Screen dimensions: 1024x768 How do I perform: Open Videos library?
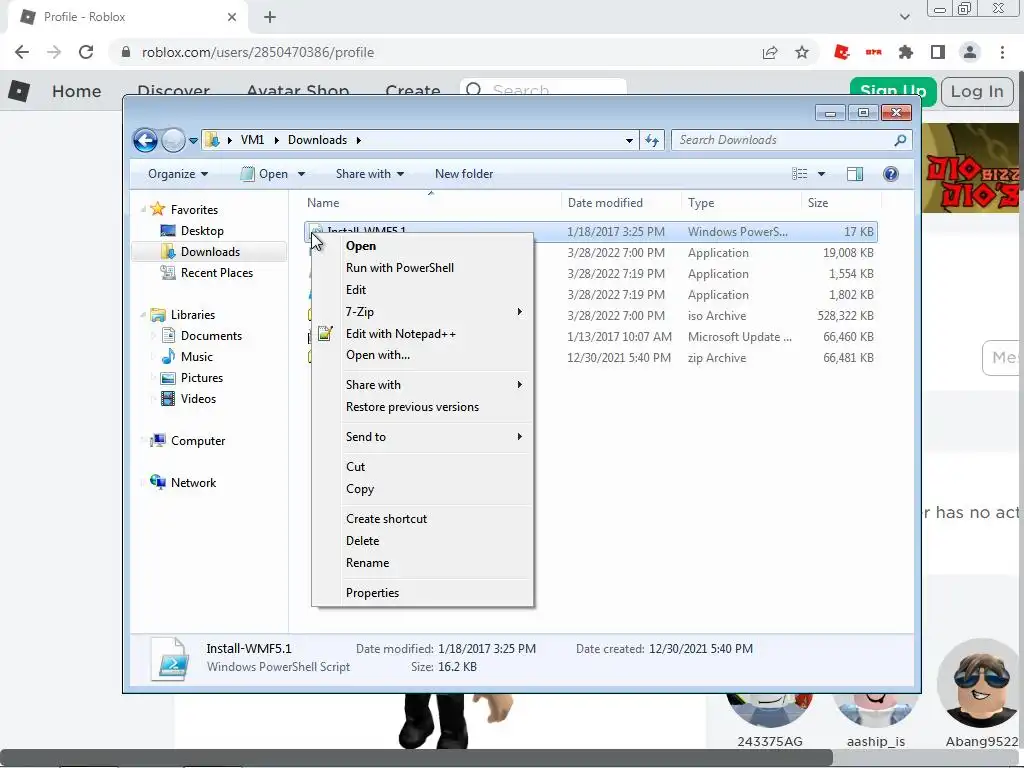198,398
